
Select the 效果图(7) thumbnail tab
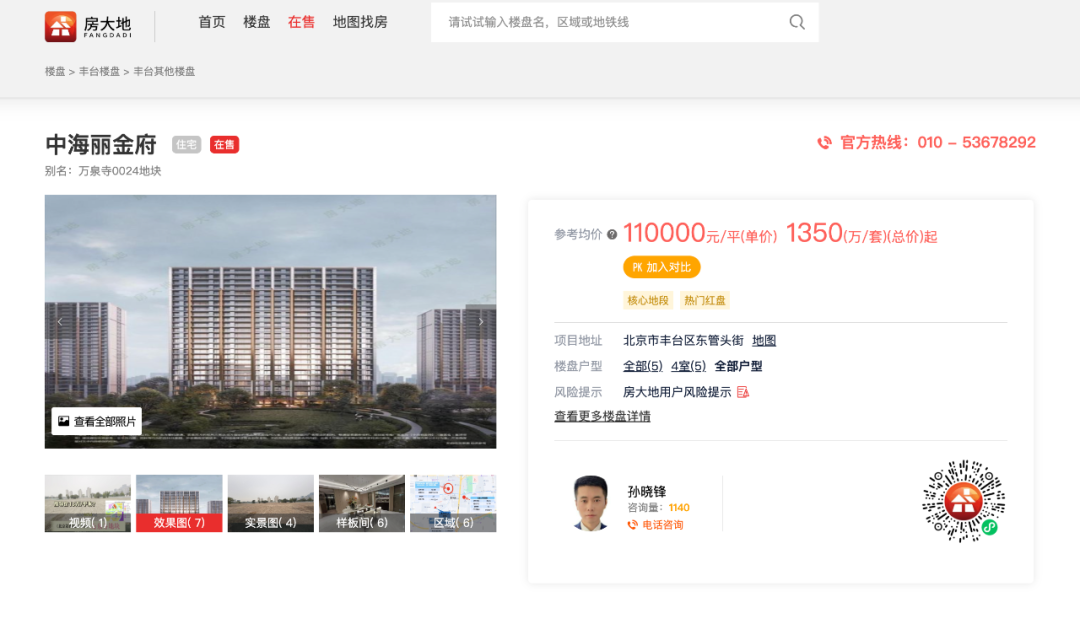pos(179,503)
